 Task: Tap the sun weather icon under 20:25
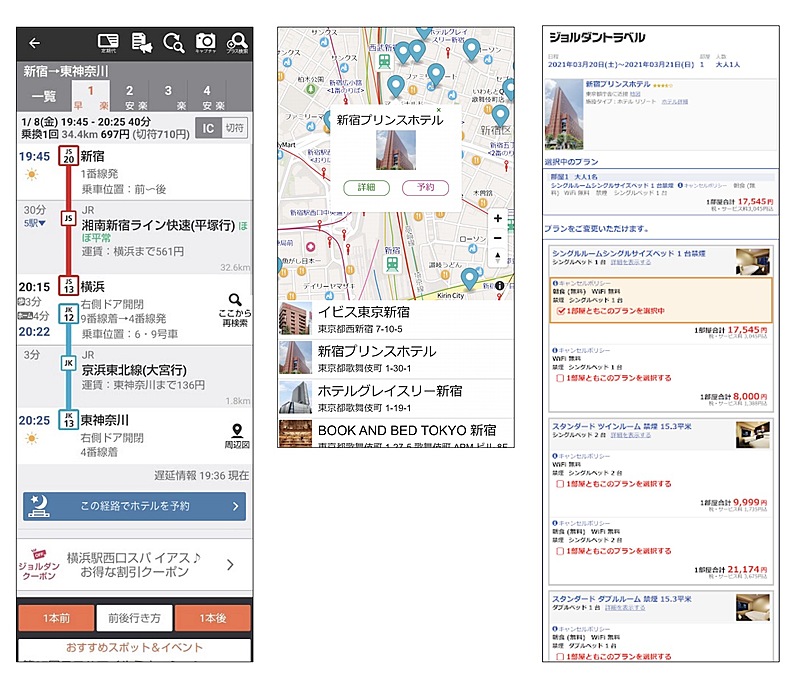32,438
